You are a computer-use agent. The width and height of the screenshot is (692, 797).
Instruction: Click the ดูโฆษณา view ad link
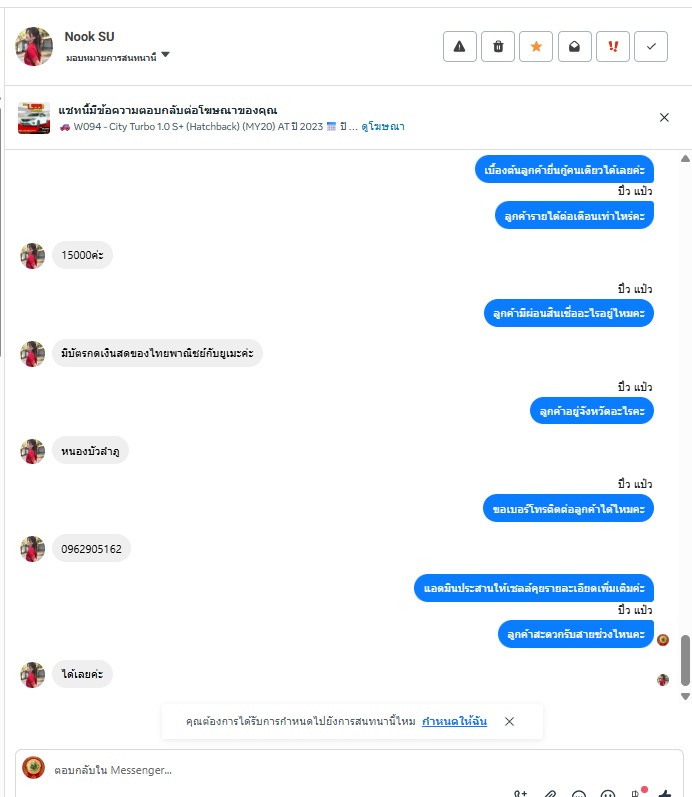383,127
